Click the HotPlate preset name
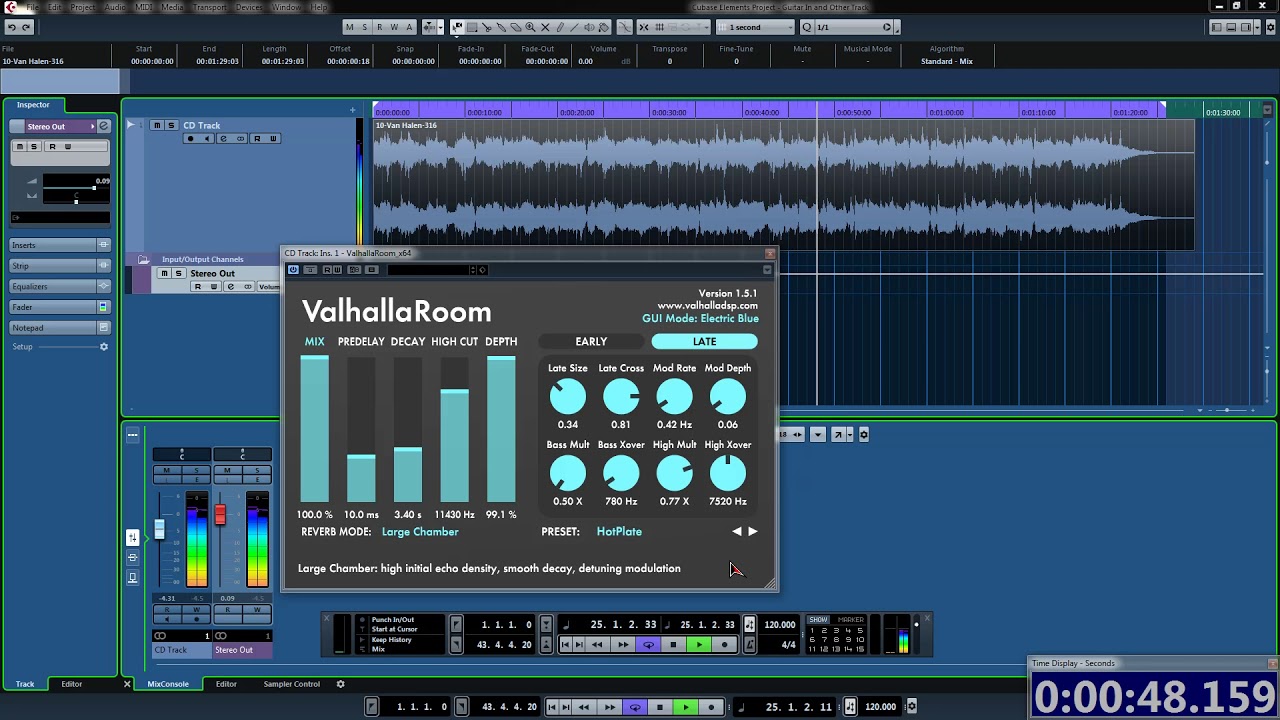Screen dimensions: 1280x720 619,532
